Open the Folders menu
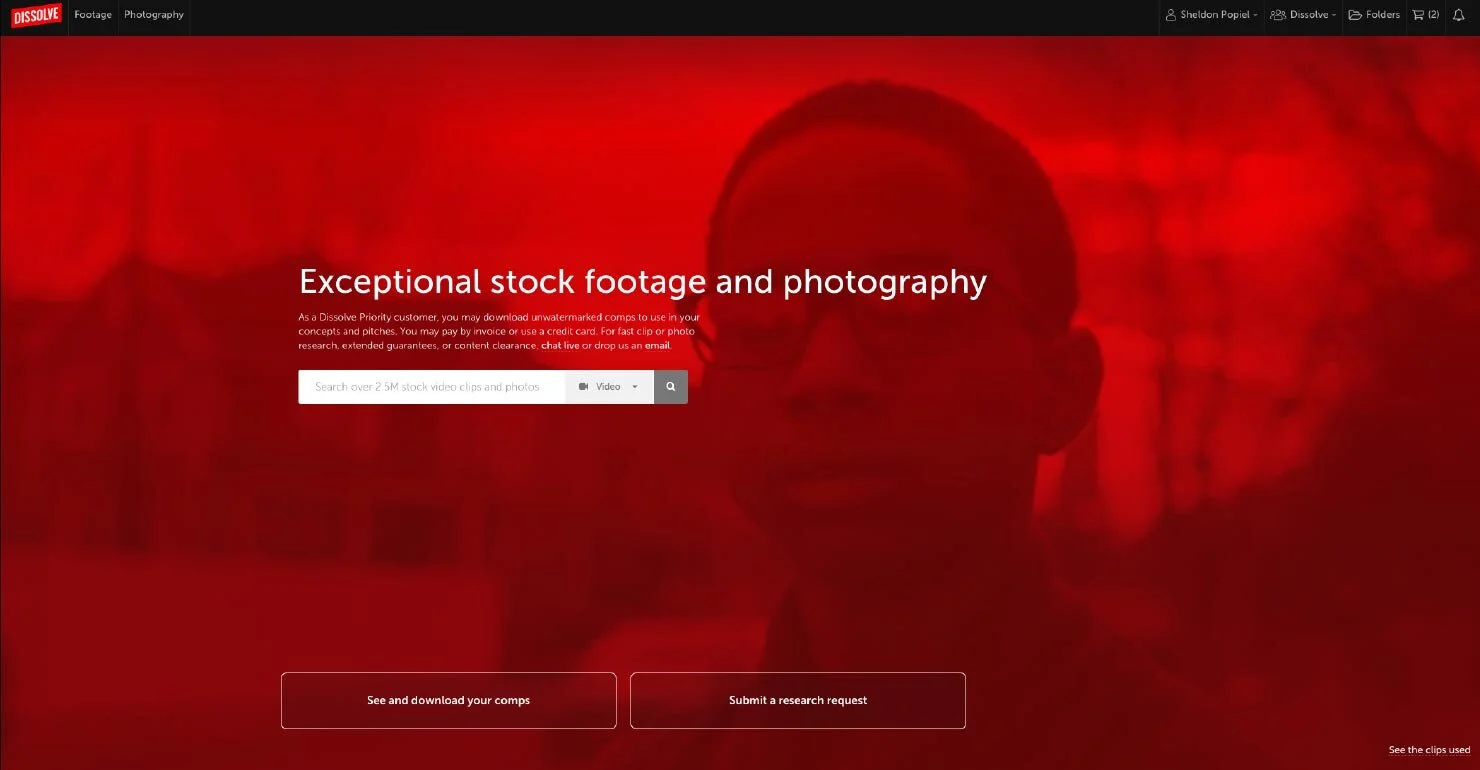The height and width of the screenshot is (770, 1480). pos(1374,15)
